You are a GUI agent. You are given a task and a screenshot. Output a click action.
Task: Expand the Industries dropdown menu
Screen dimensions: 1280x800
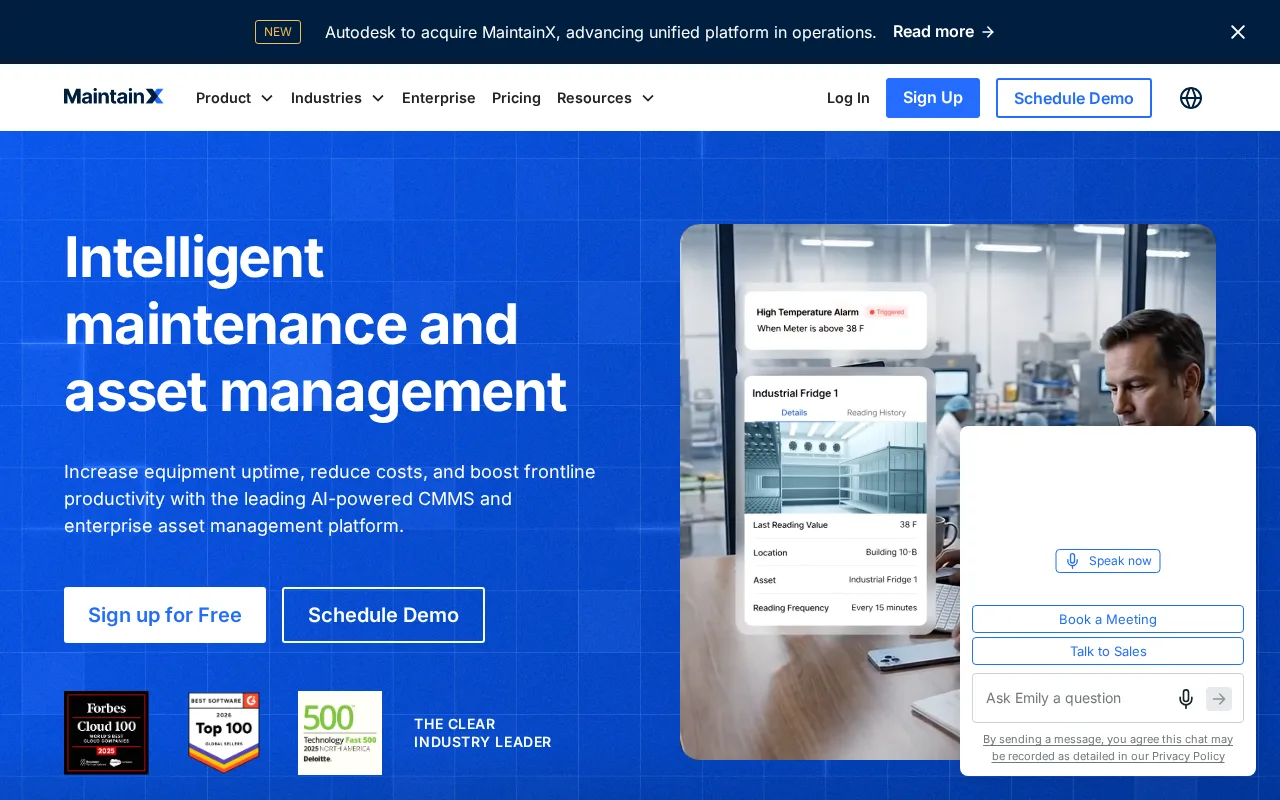338,98
